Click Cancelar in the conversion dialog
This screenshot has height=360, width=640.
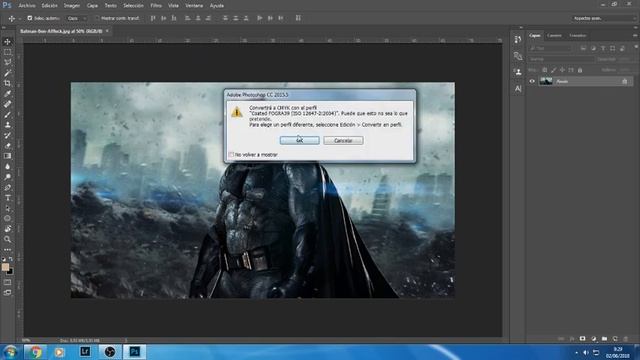pyautogui.click(x=343, y=140)
